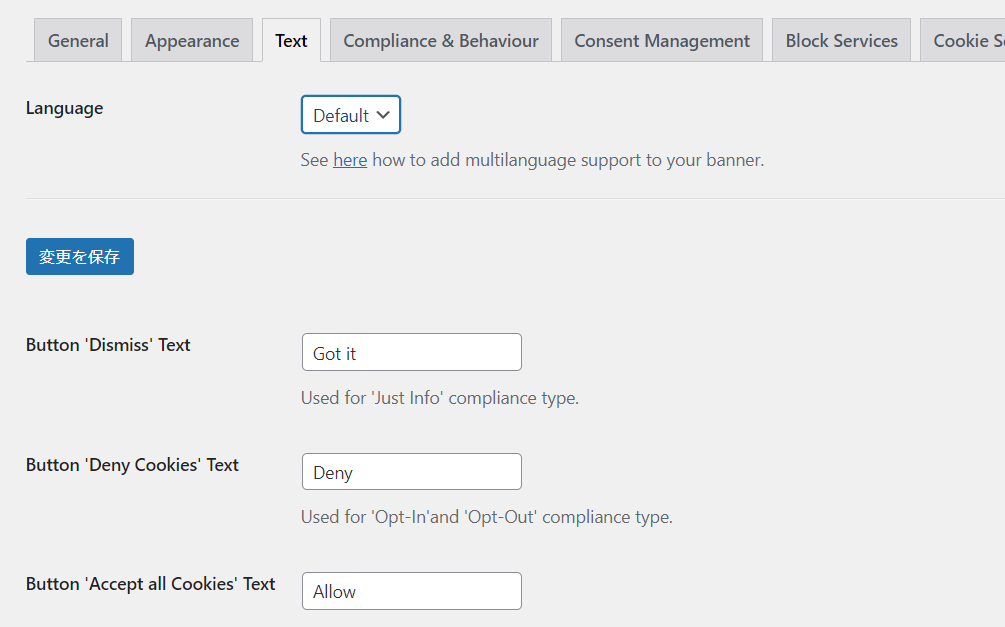Click the 'Allow' accept cookies text field
The height and width of the screenshot is (627, 1005).
click(x=411, y=591)
